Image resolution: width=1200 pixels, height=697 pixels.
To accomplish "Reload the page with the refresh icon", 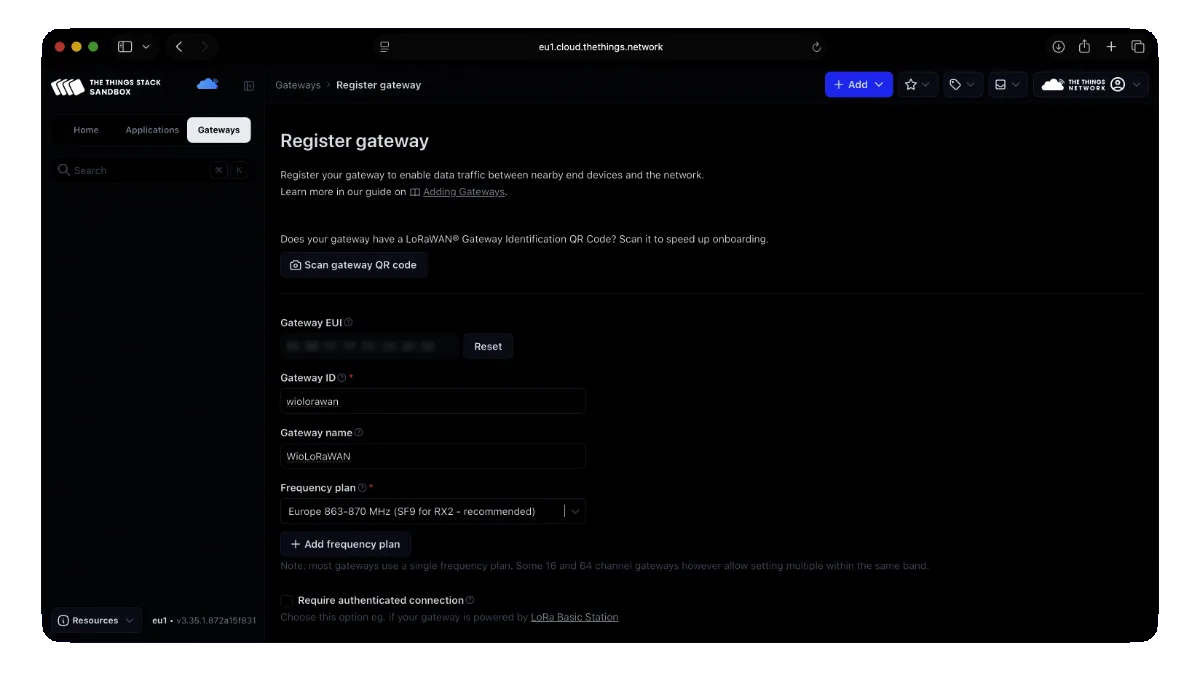I will pyautogui.click(x=816, y=47).
